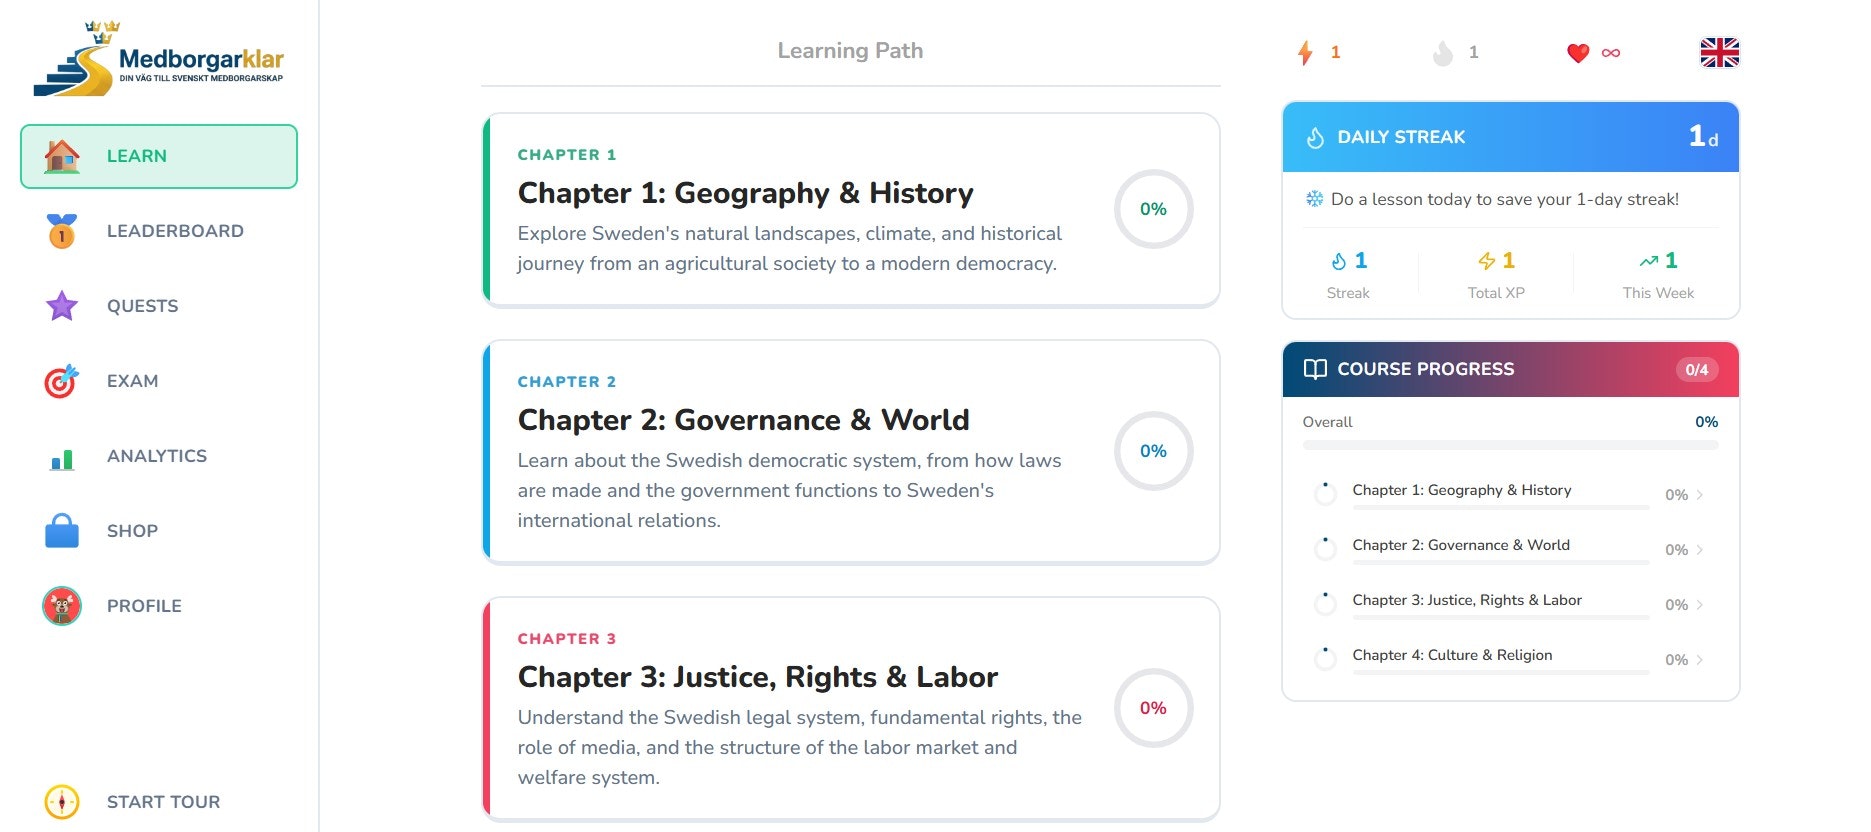
Task: Switch language with the UK flag
Action: 1720,53
